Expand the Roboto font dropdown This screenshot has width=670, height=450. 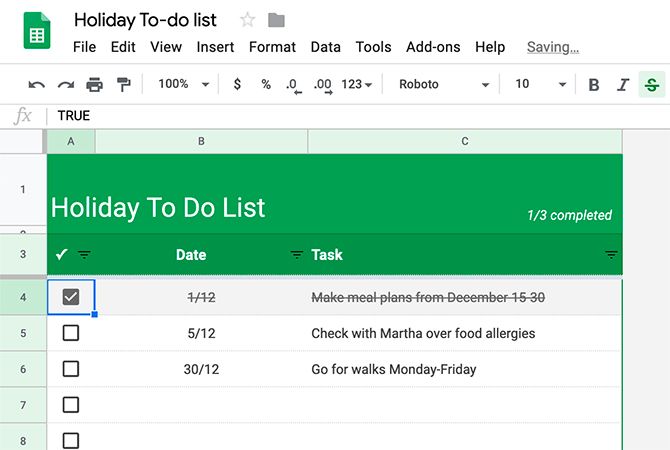point(444,85)
